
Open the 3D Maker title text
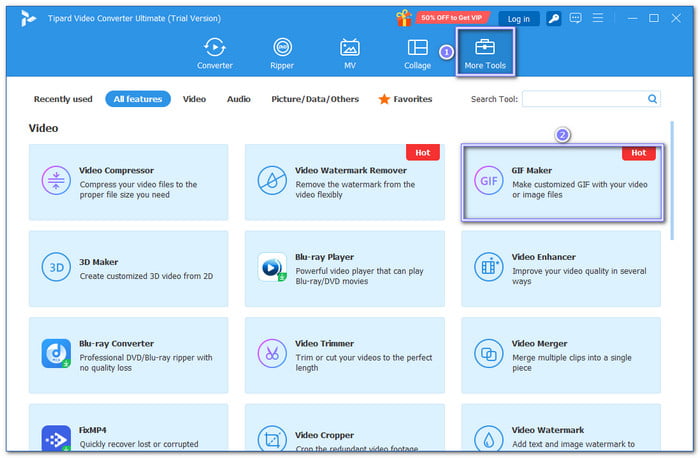click(99, 262)
